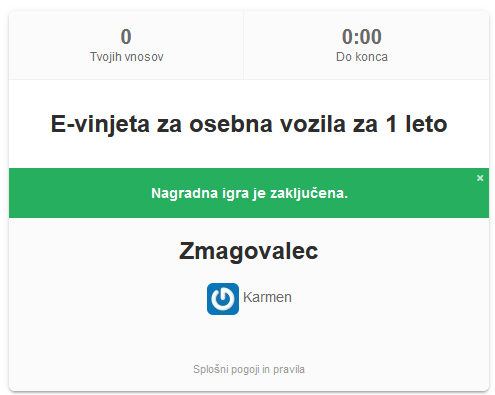
Task: Click the Gravatar power icon beside Karmen
Action: pos(223,299)
